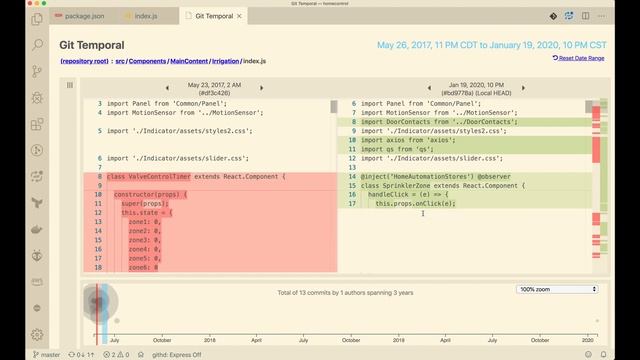Open the Manage settings gear

37,335
